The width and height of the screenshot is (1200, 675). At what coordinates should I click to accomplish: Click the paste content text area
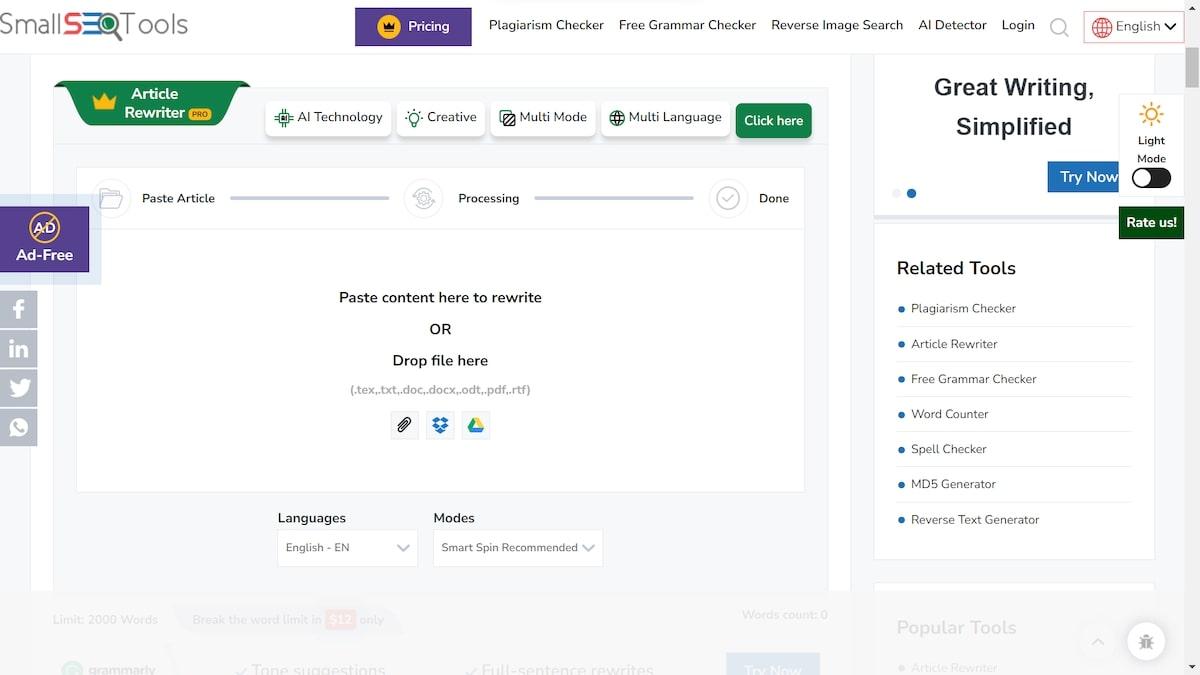click(x=440, y=360)
